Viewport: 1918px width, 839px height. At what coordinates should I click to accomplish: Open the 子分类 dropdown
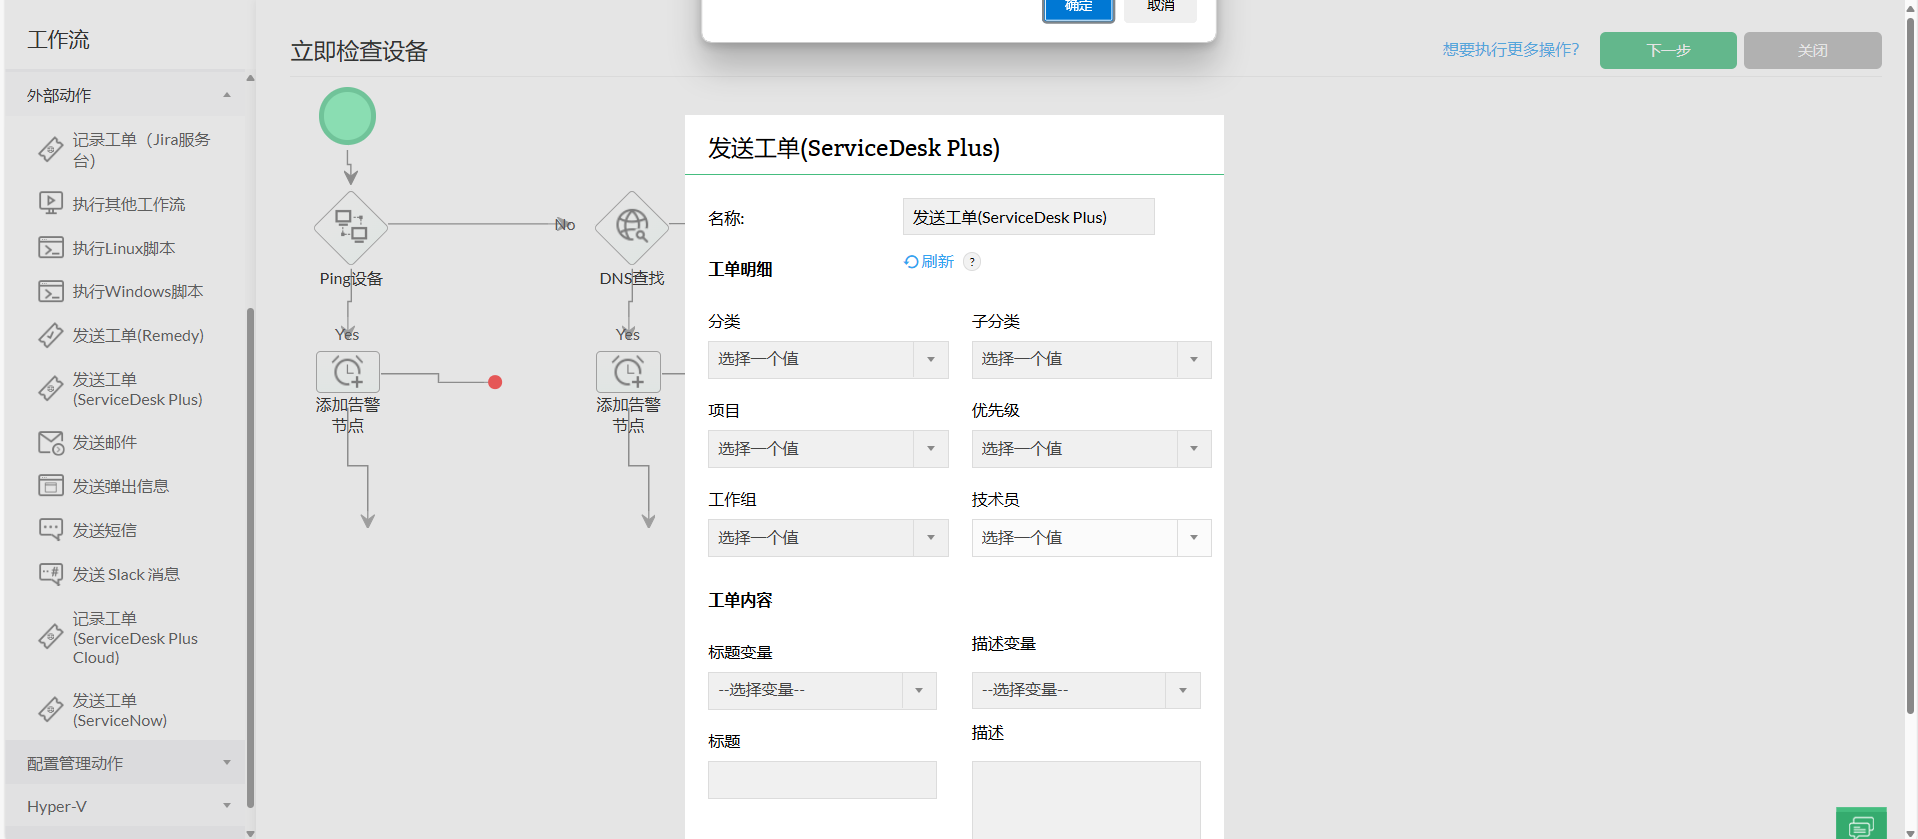point(1092,360)
